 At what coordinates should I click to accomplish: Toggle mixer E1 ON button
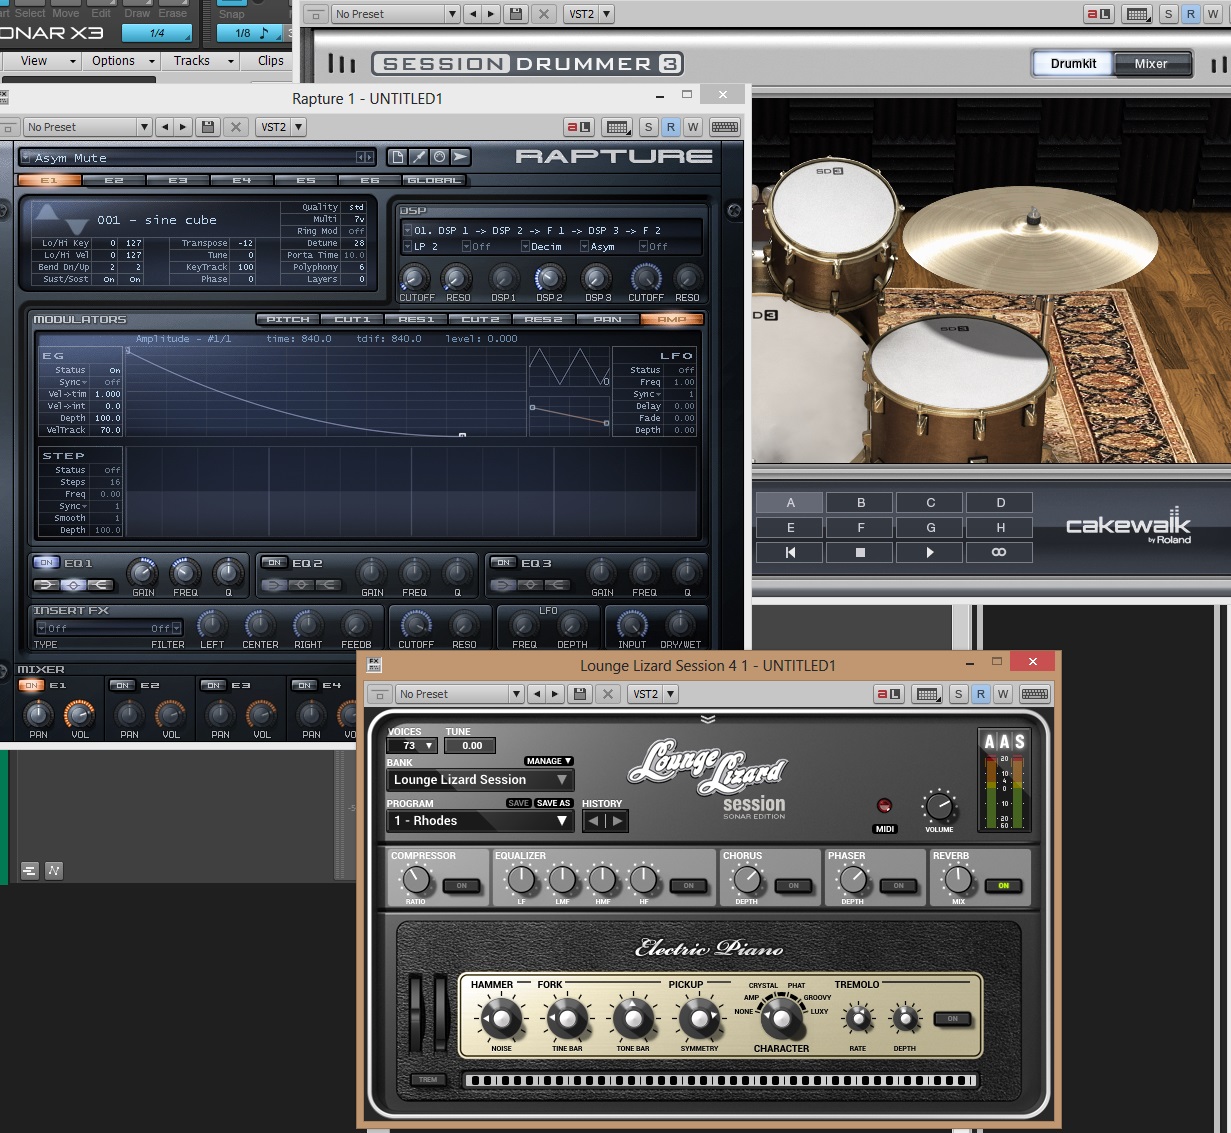(x=32, y=685)
